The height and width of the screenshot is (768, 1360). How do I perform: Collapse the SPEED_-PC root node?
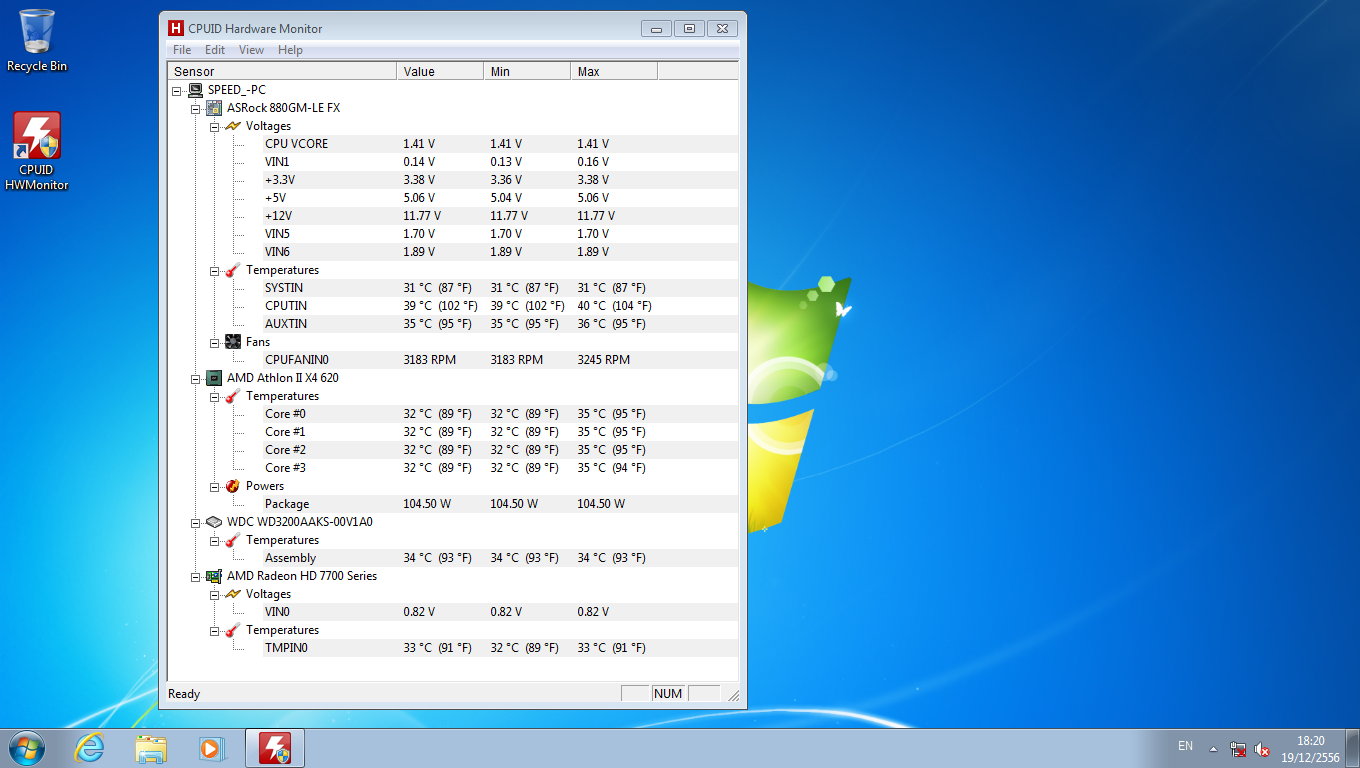point(176,90)
